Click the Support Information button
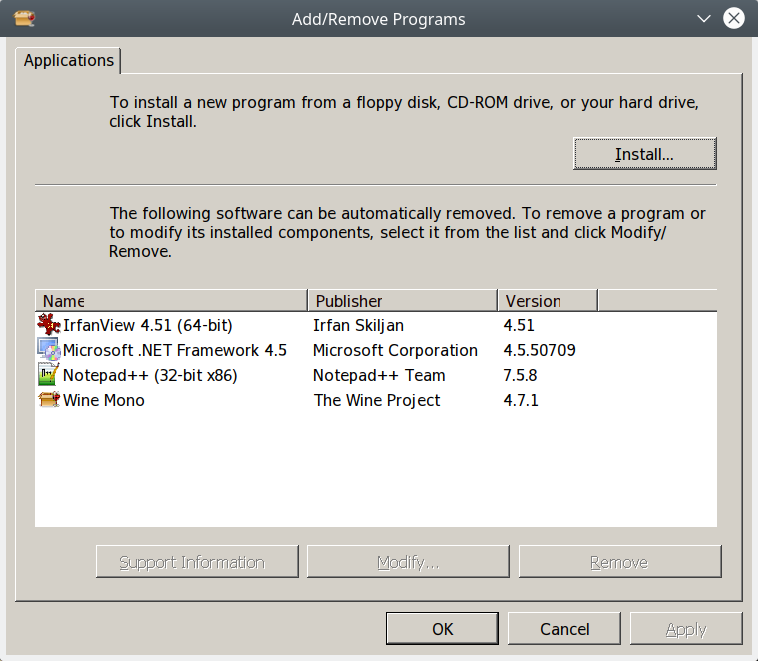This screenshot has height=661, width=758. 197,562
